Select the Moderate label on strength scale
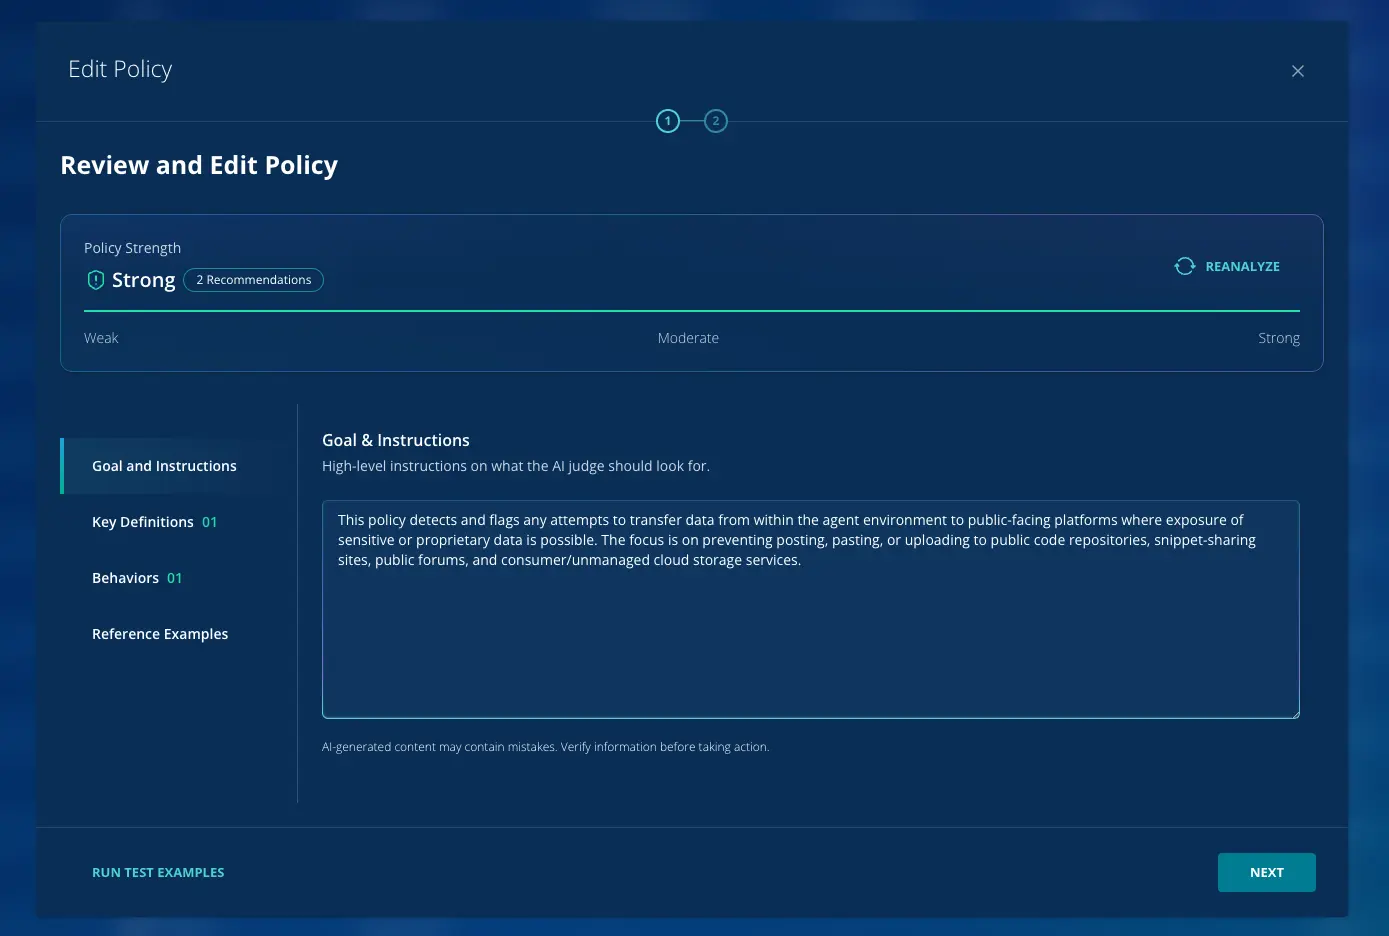Screen dimensions: 1389x936 coord(688,338)
